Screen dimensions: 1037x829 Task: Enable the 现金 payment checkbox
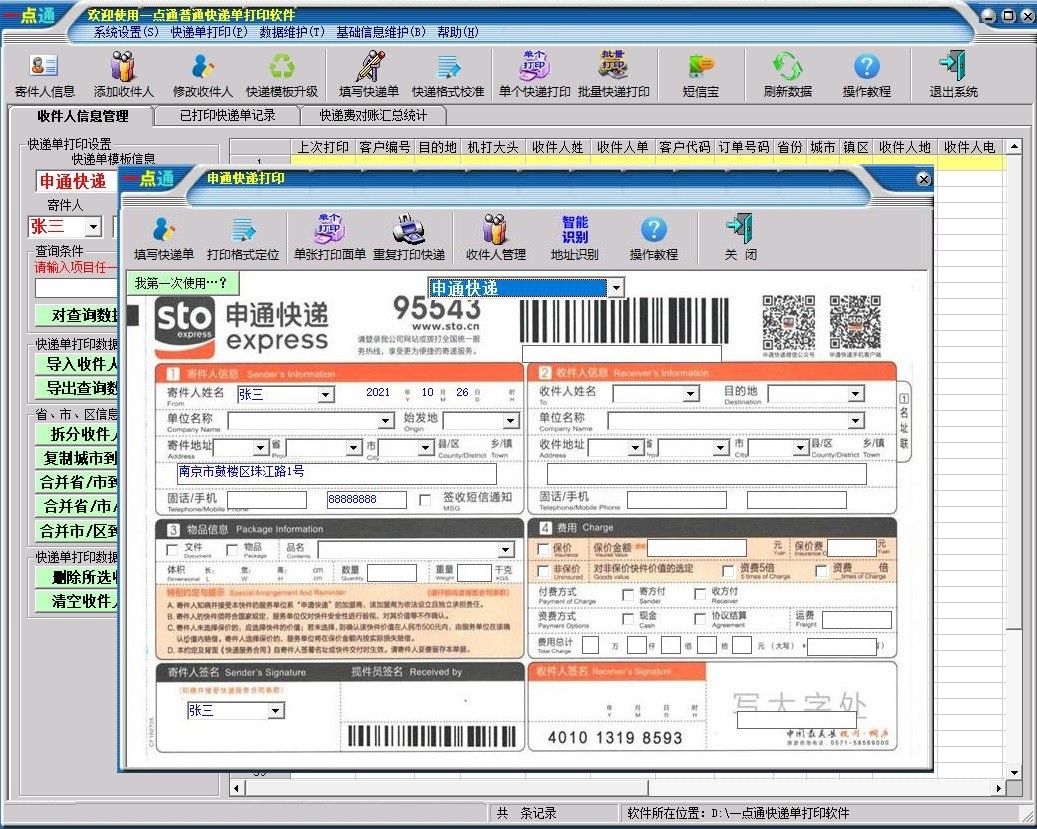tap(626, 617)
